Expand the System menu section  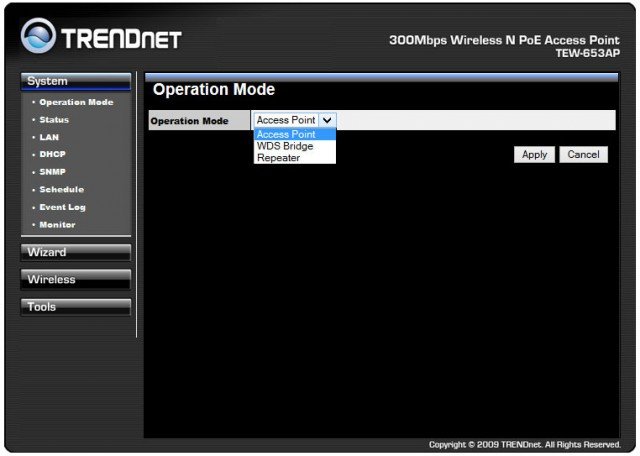pyautogui.click(x=75, y=81)
